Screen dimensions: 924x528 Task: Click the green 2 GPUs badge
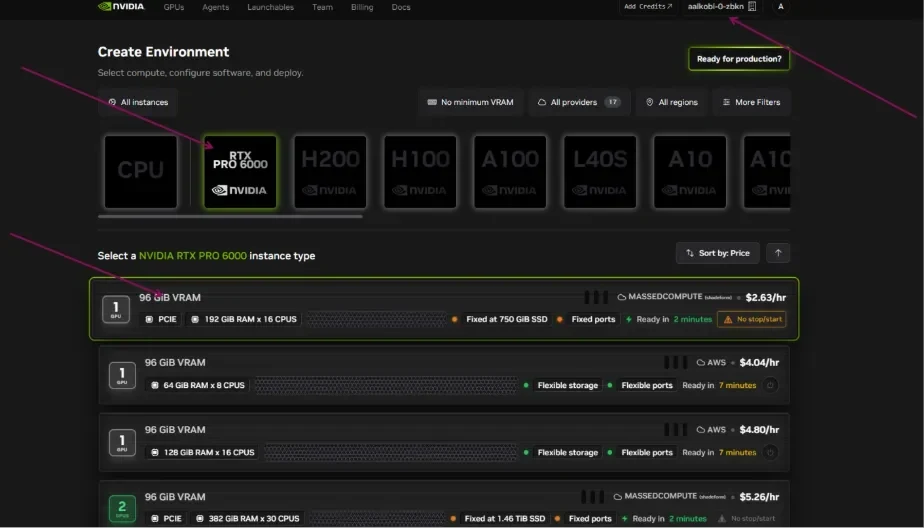coord(122,509)
